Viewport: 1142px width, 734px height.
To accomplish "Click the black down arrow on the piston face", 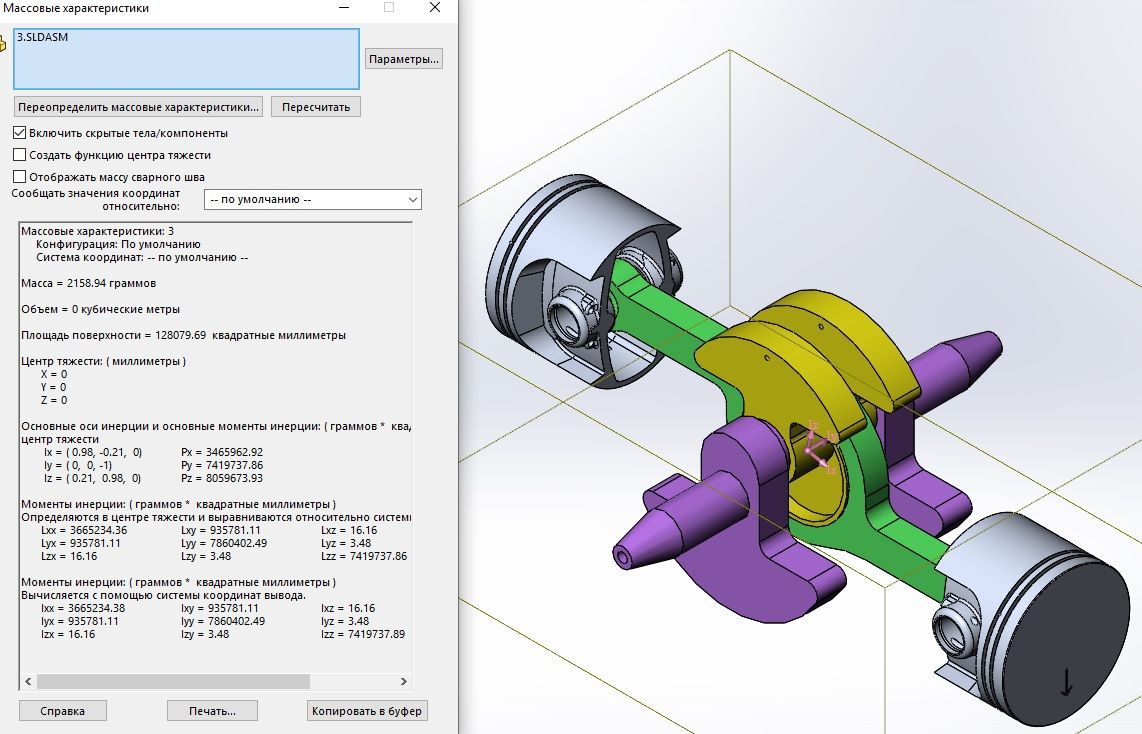I will pyautogui.click(x=1065, y=682).
